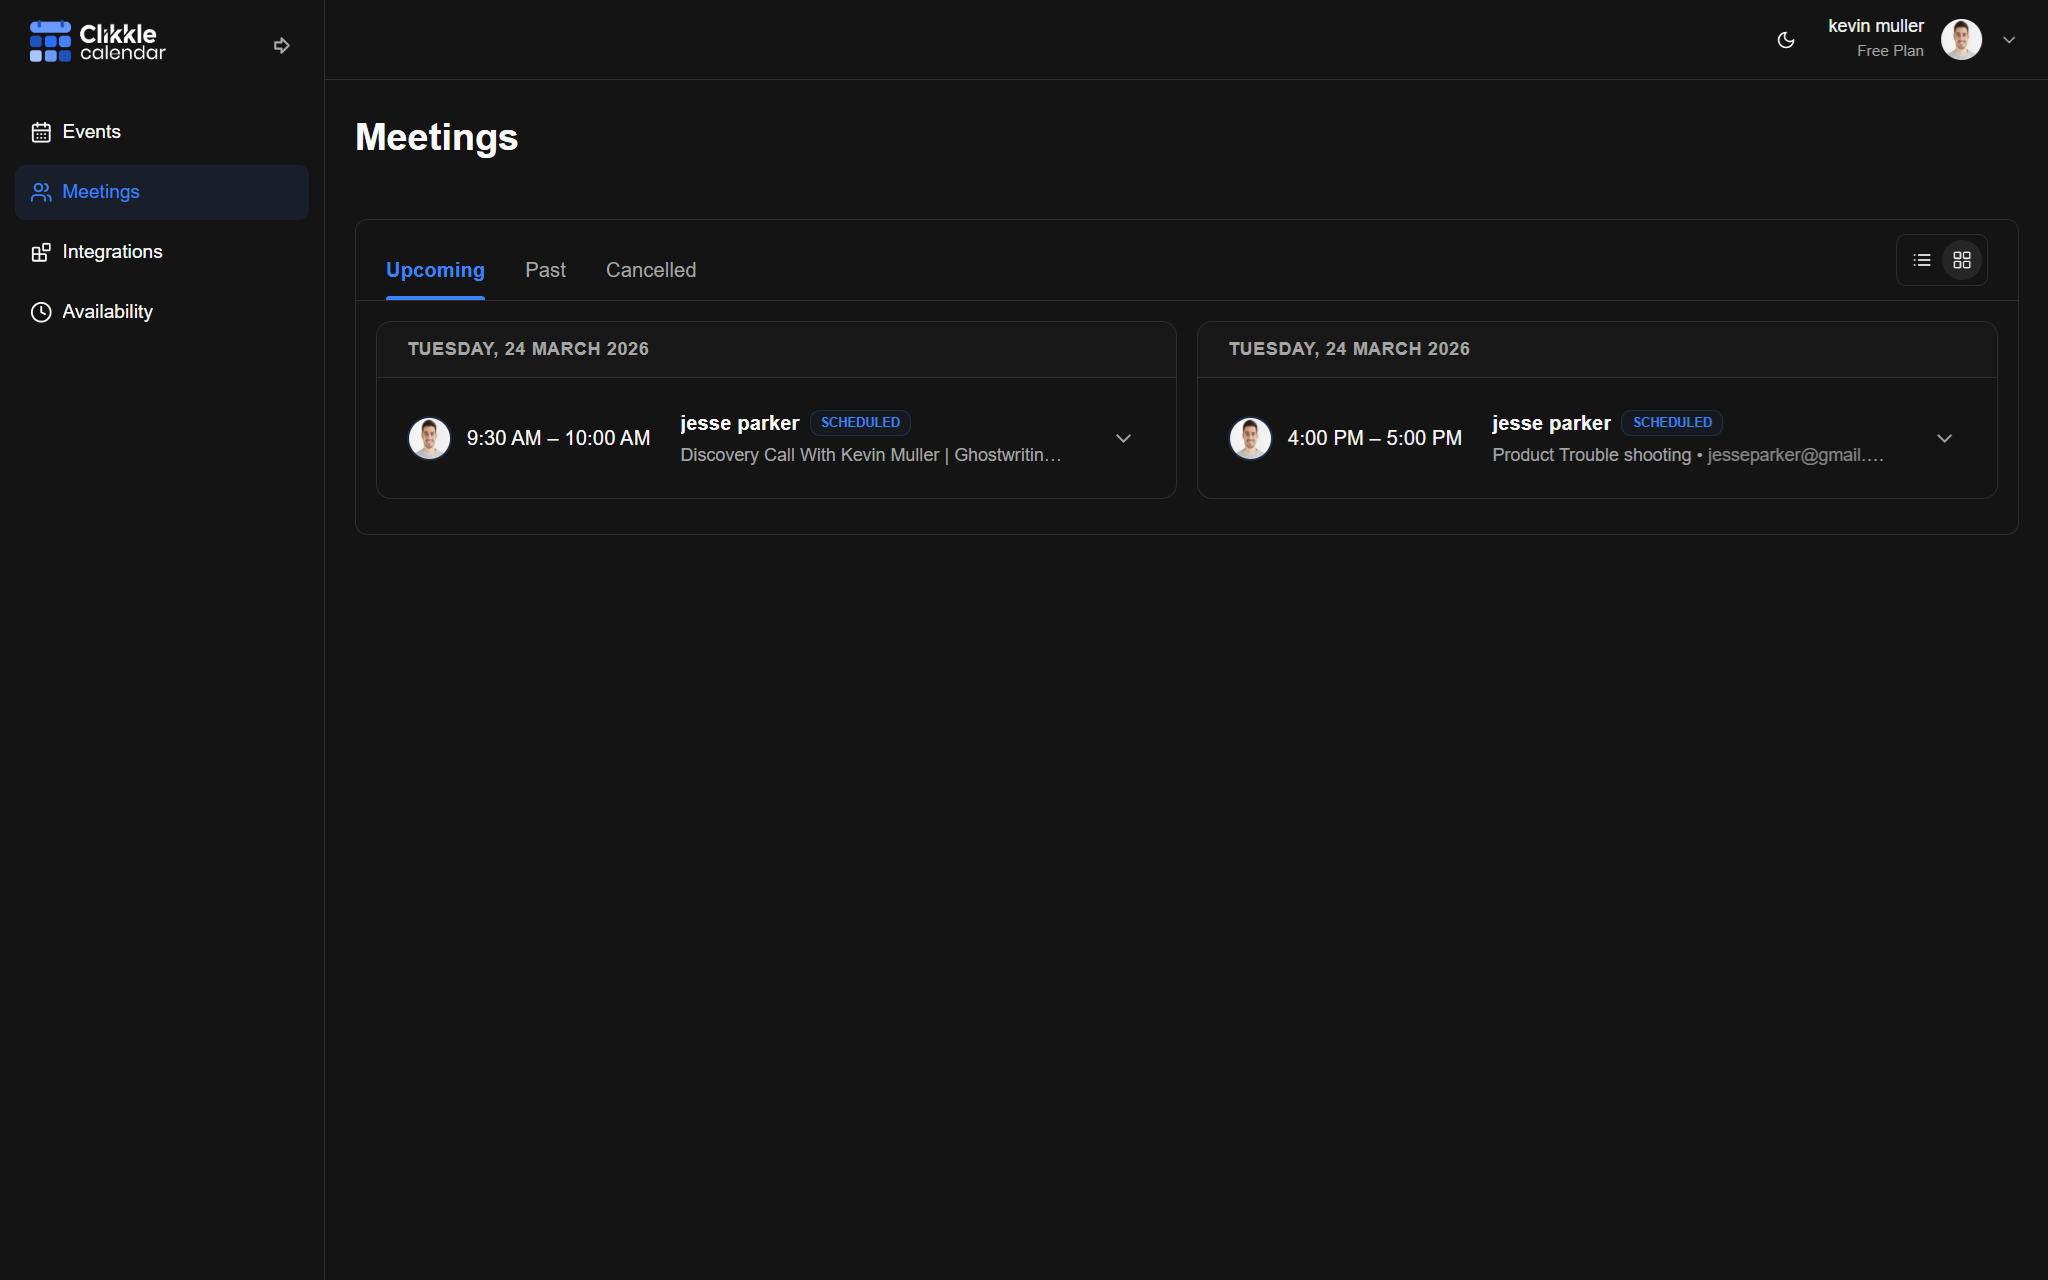Click the Meetings people icon in sidebar
Viewport: 2048px width, 1280px height.
[41, 192]
